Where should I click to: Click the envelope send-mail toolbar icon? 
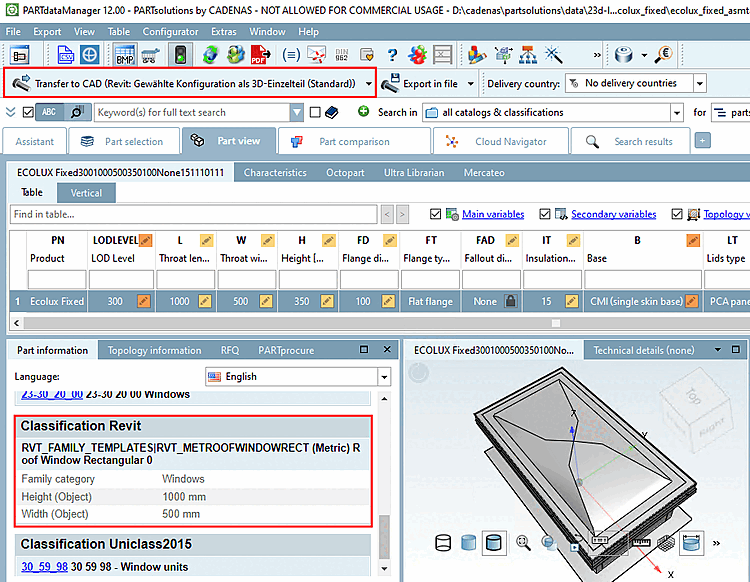(x=316, y=55)
